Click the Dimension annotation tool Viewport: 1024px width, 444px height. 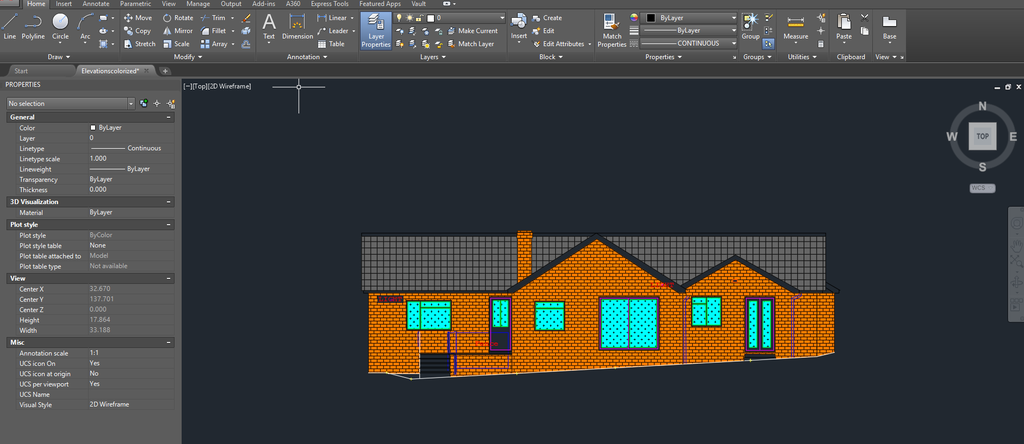pyautogui.click(x=297, y=26)
